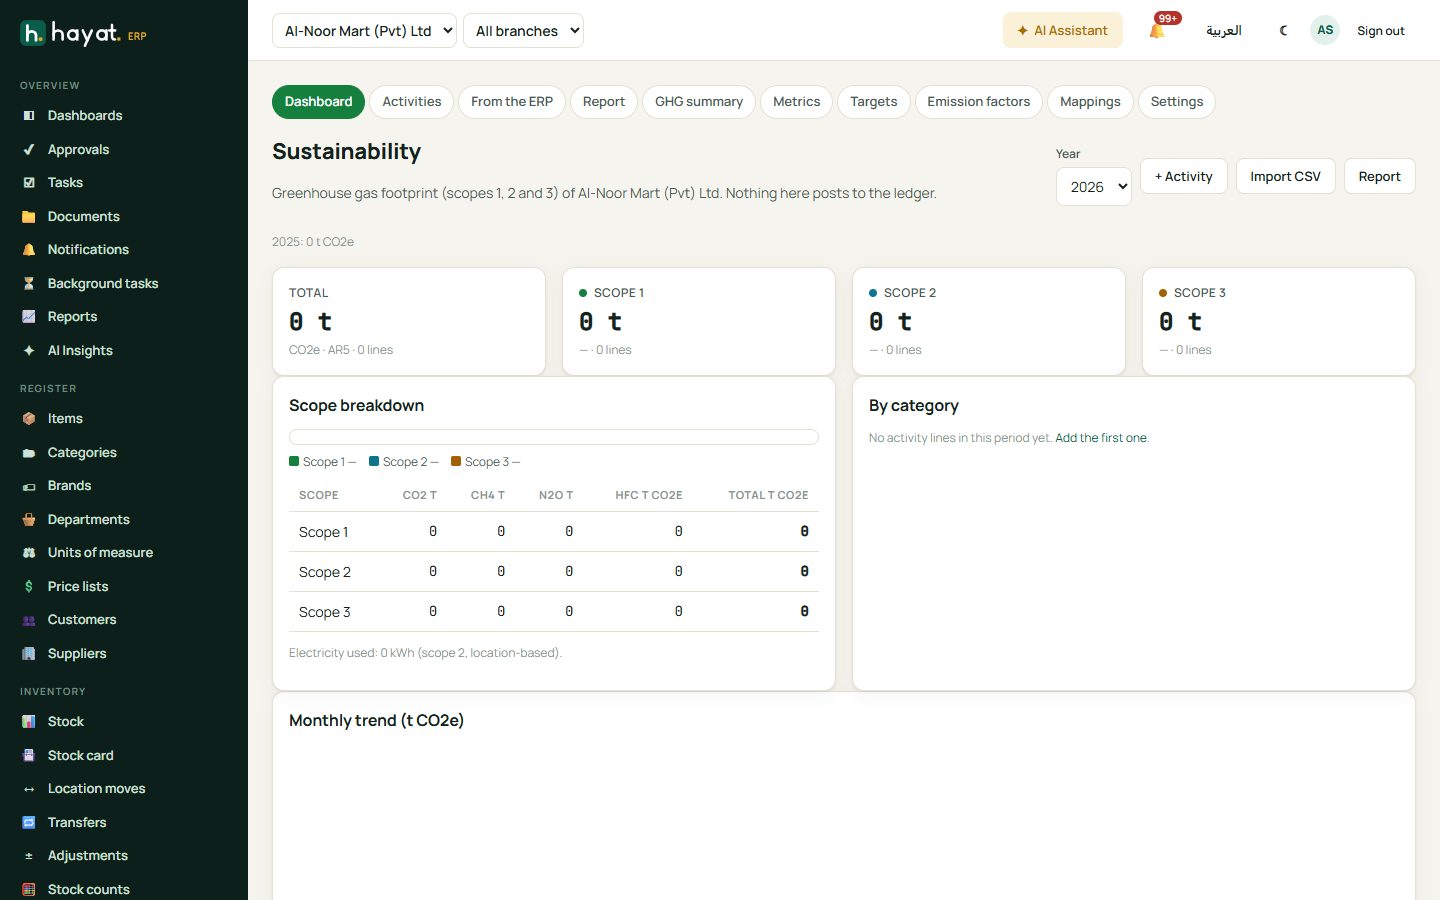Image resolution: width=1440 pixels, height=900 pixels.
Task: Click the Scope breakdown progress bar
Action: (554, 437)
